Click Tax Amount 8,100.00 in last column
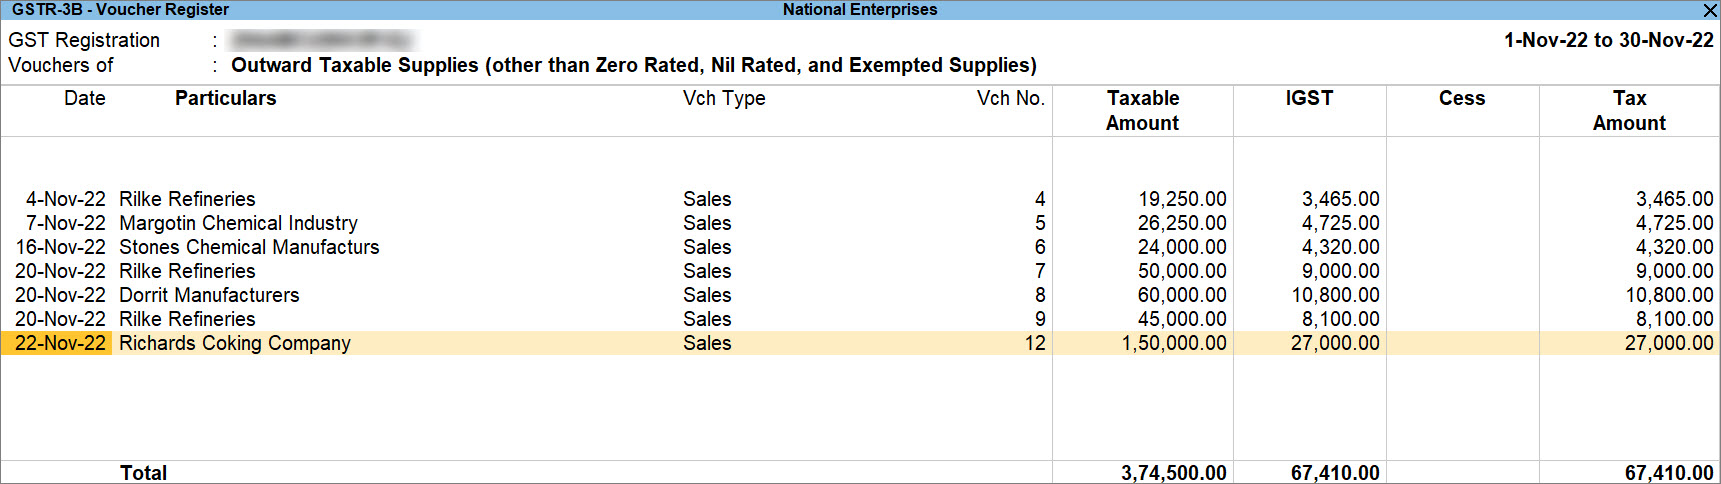Image resolution: width=1721 pixels, height=484 pixels. click(x=1675, y=319)
